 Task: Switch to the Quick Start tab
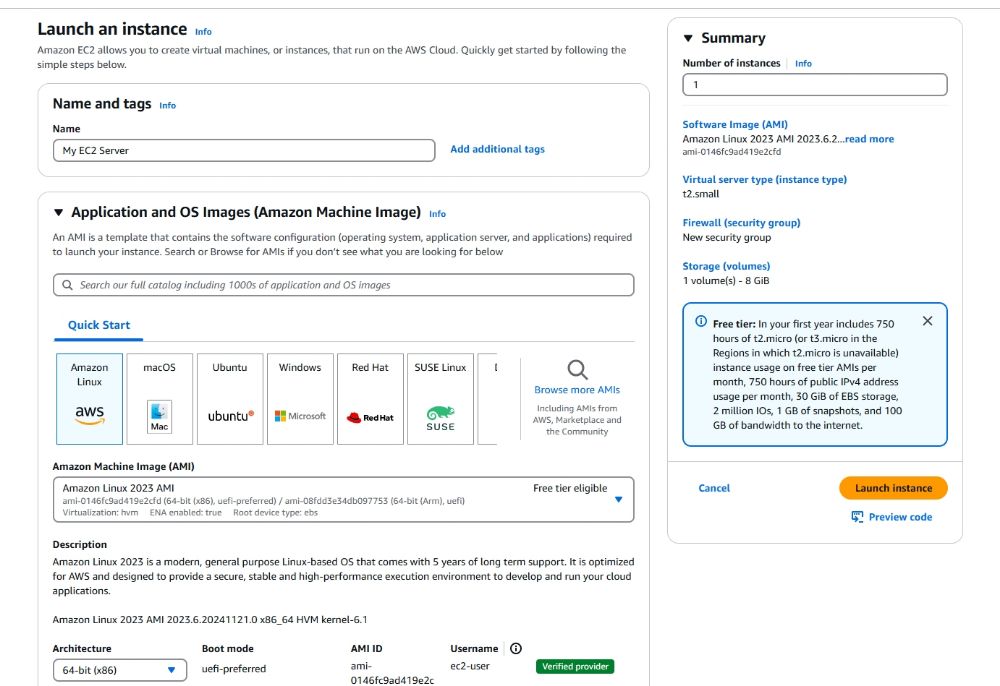[x=99, y=325]
